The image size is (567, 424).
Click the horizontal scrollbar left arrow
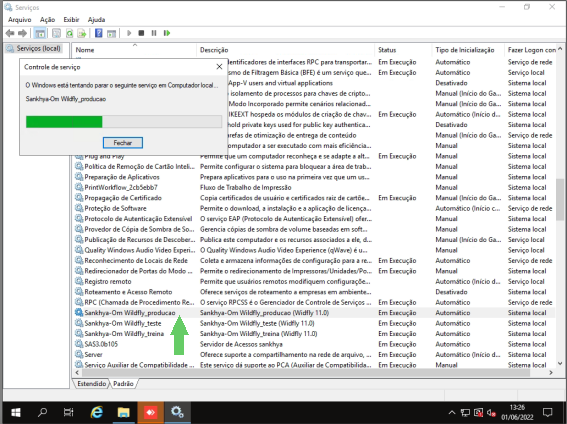pyautogui.click(x=77, y=372)
